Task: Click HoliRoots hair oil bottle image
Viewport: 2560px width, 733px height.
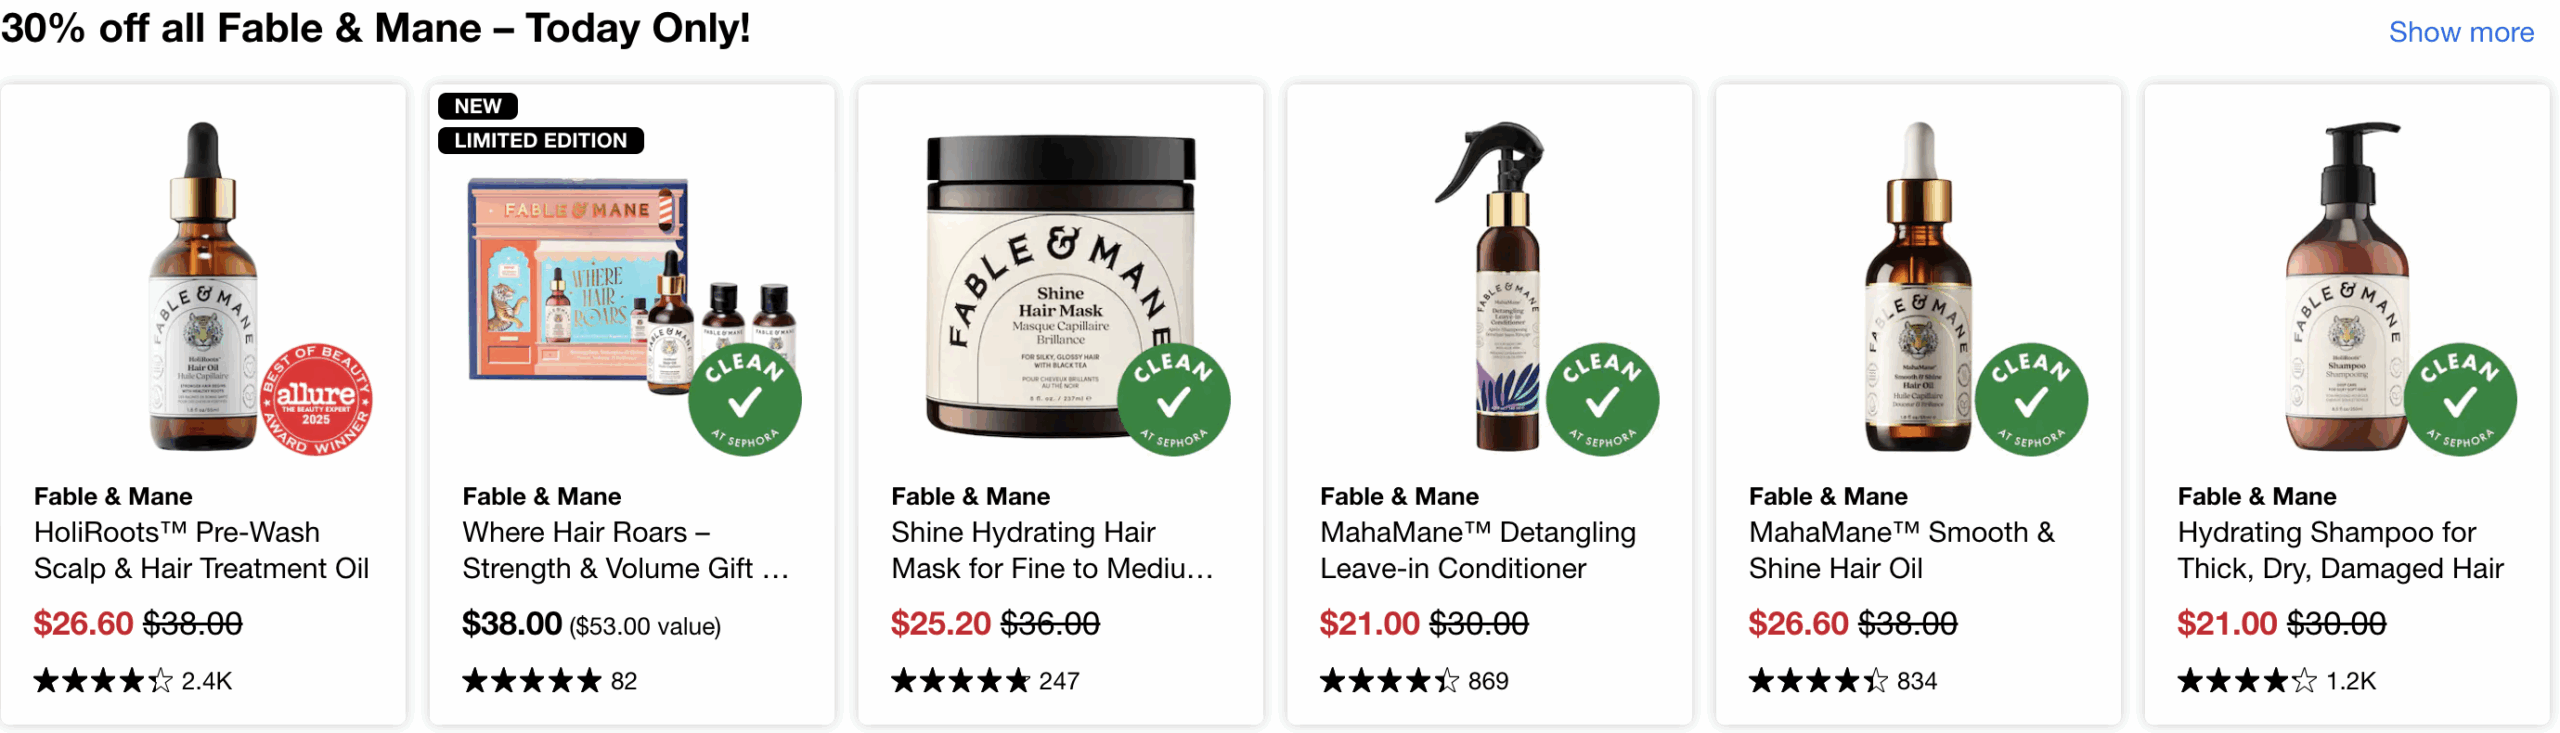Action: pyautogui.click(x=203, y=286)
